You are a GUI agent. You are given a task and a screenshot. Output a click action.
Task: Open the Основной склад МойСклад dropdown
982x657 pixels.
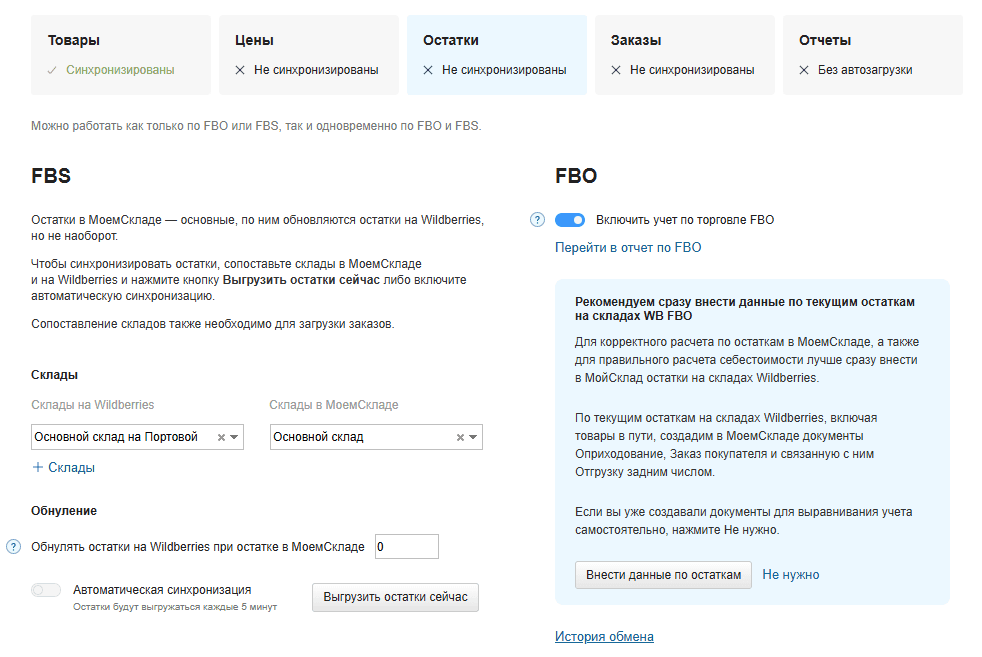point(473,437)
